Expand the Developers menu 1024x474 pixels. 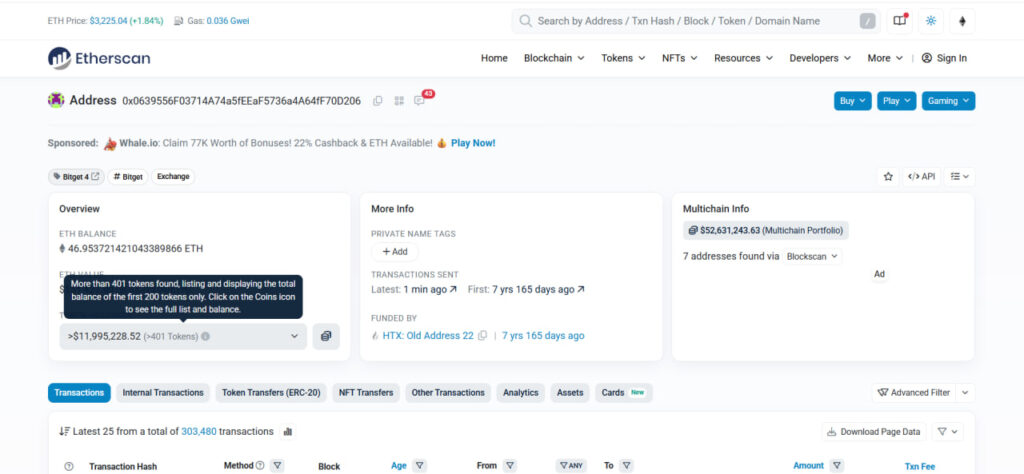point(820,58)
